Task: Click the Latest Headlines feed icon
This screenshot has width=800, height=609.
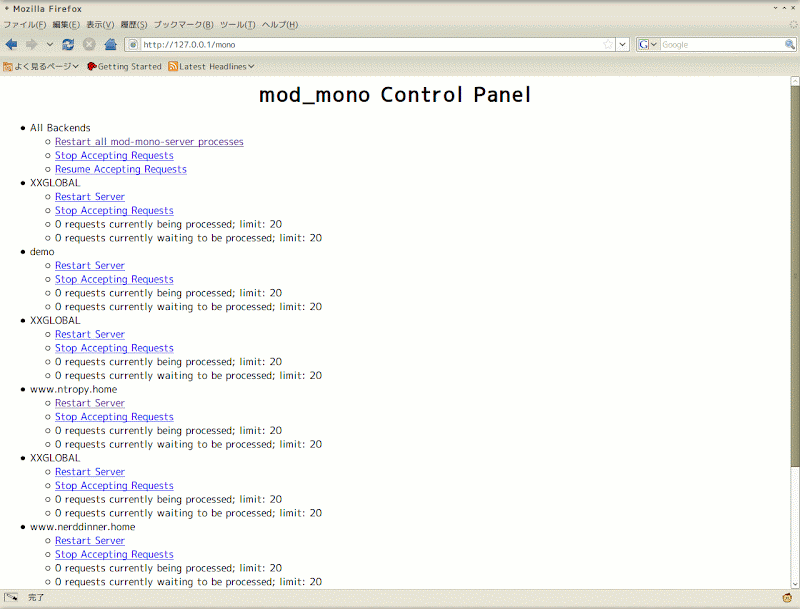Action: 174,65
